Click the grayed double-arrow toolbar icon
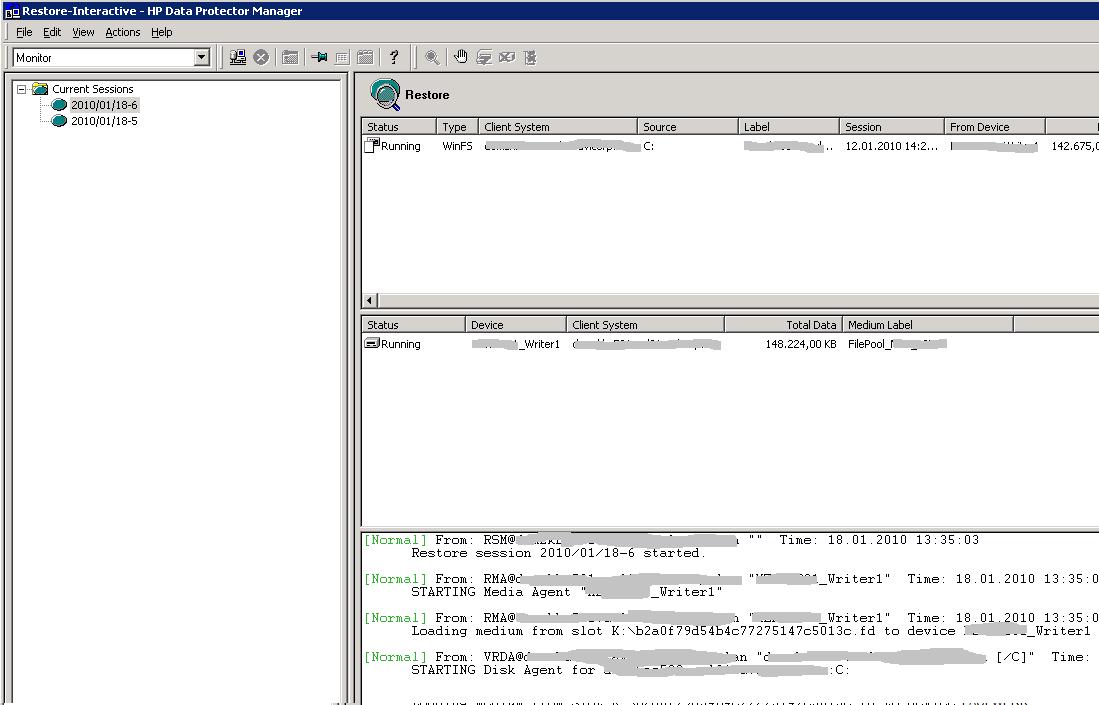This screenshot has width=1099, height=705. click(484, 57)
